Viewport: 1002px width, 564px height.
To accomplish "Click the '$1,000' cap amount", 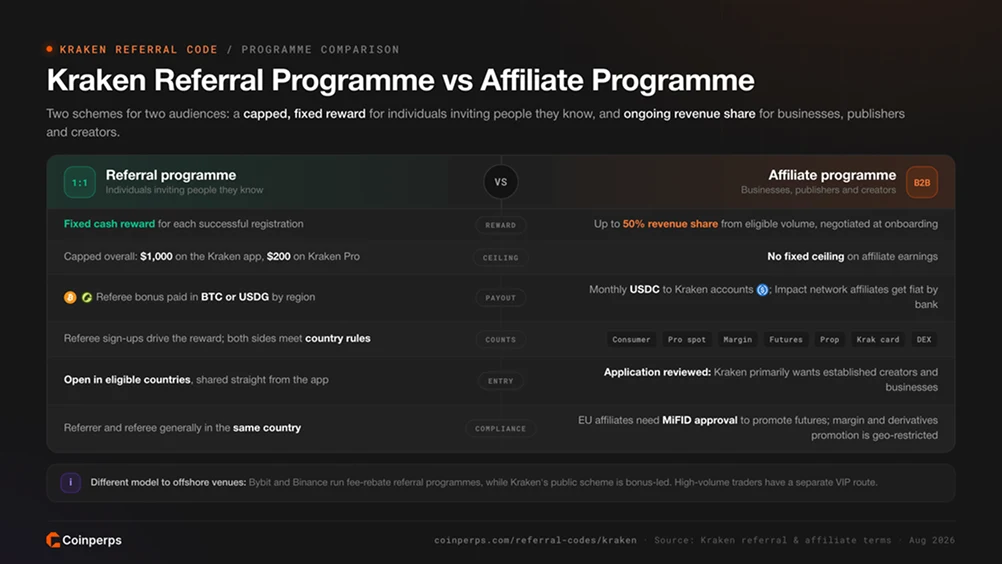I will pyautogui.click(x=156, y=256).
